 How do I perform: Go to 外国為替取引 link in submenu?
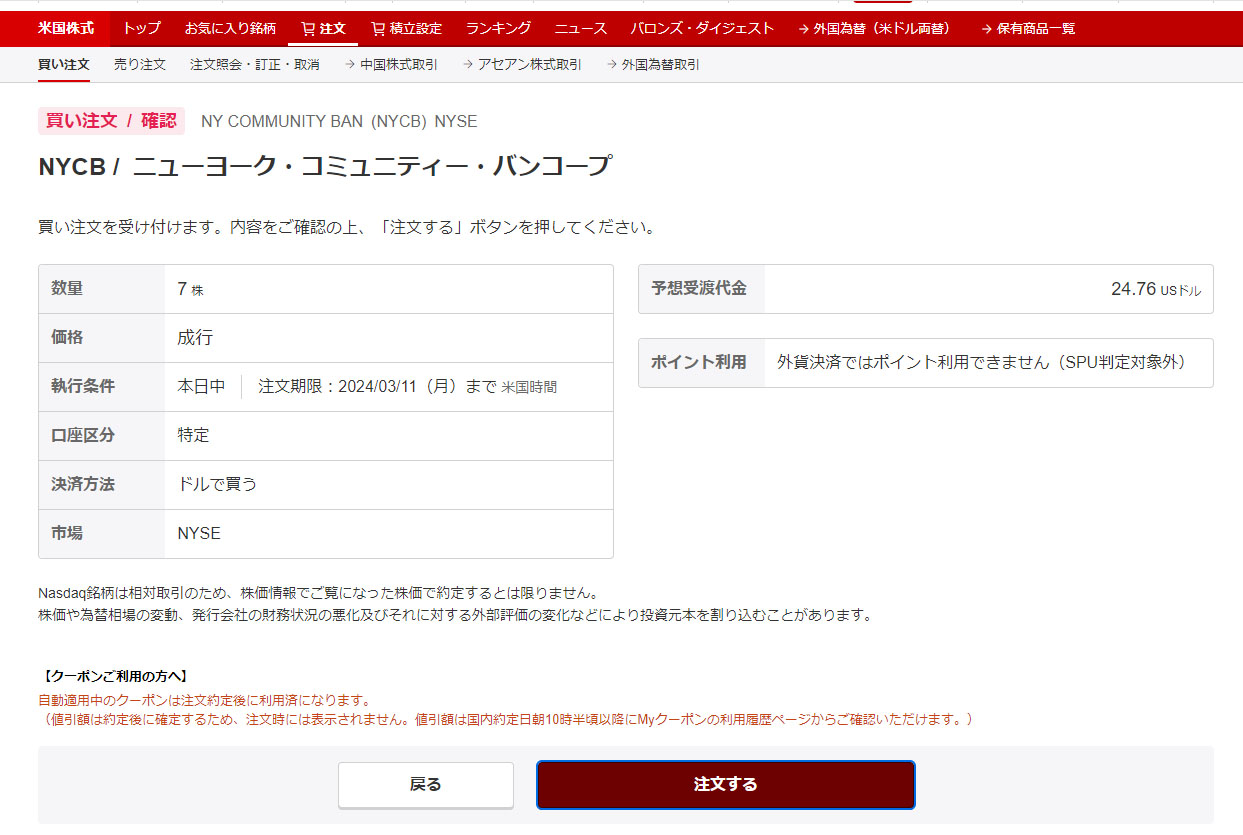coord(653,64)
